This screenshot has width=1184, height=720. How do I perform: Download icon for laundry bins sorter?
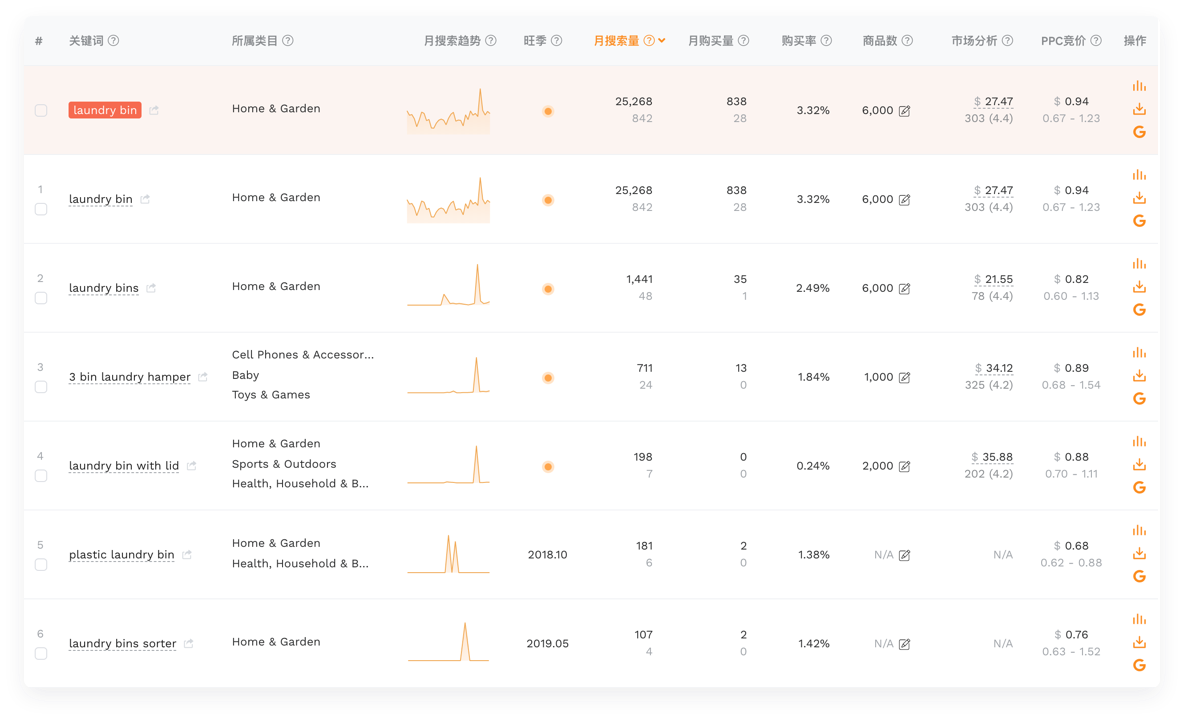(1139, 642)
